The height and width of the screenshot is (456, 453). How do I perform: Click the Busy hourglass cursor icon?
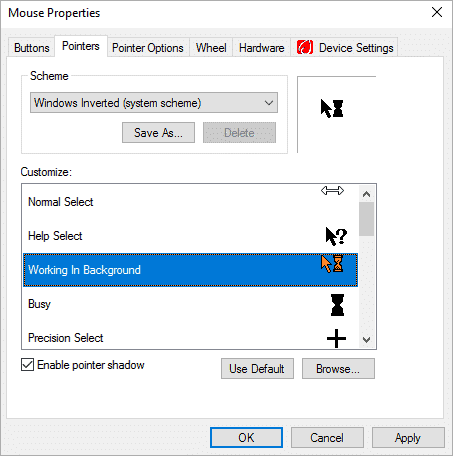(x=337, y=305)
